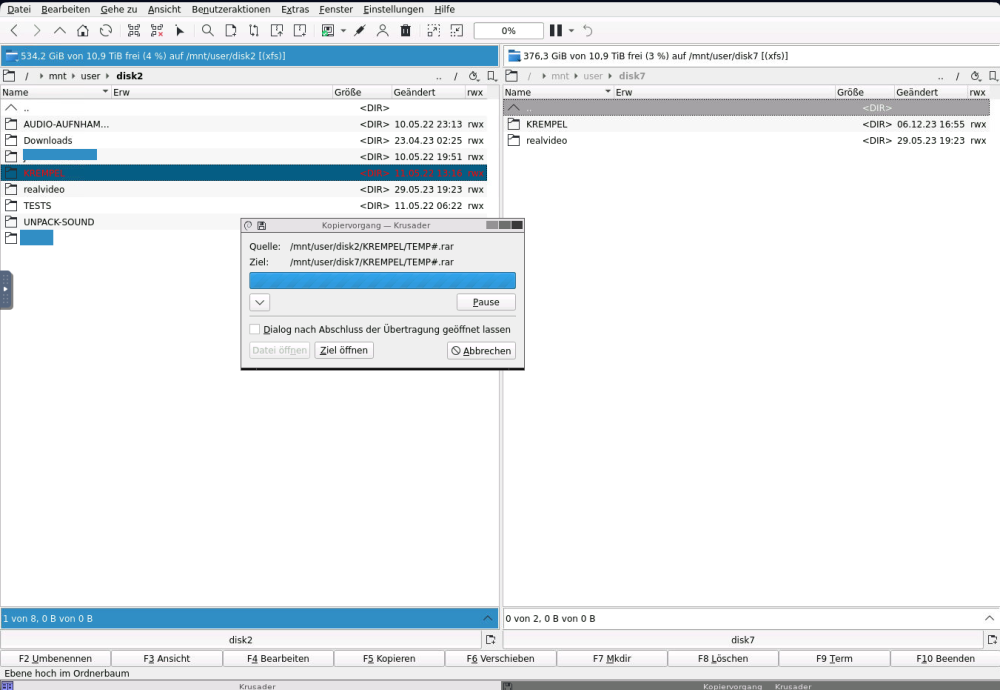Open left panel history clock icon

pos(474,76)
